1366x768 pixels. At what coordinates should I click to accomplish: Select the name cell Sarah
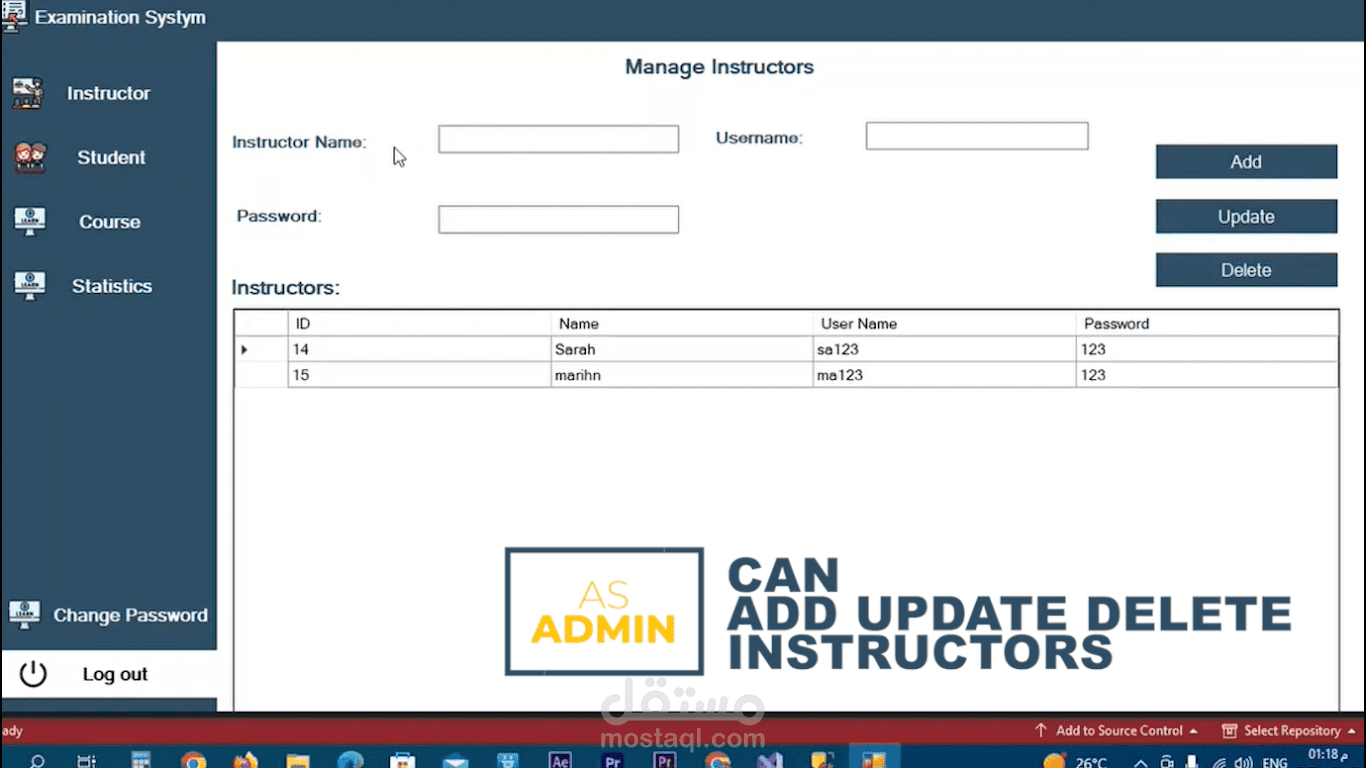pos(682,349)
